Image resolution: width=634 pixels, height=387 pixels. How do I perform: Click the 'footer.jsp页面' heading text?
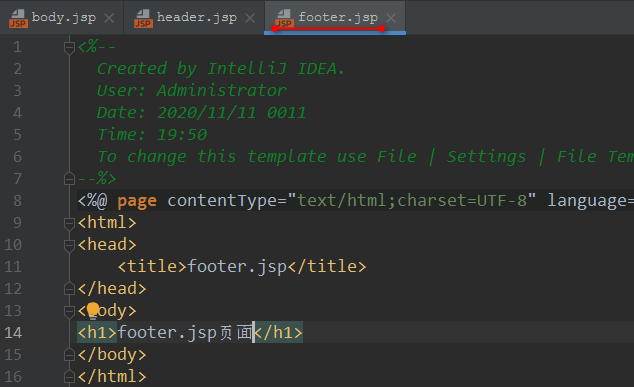185,332
